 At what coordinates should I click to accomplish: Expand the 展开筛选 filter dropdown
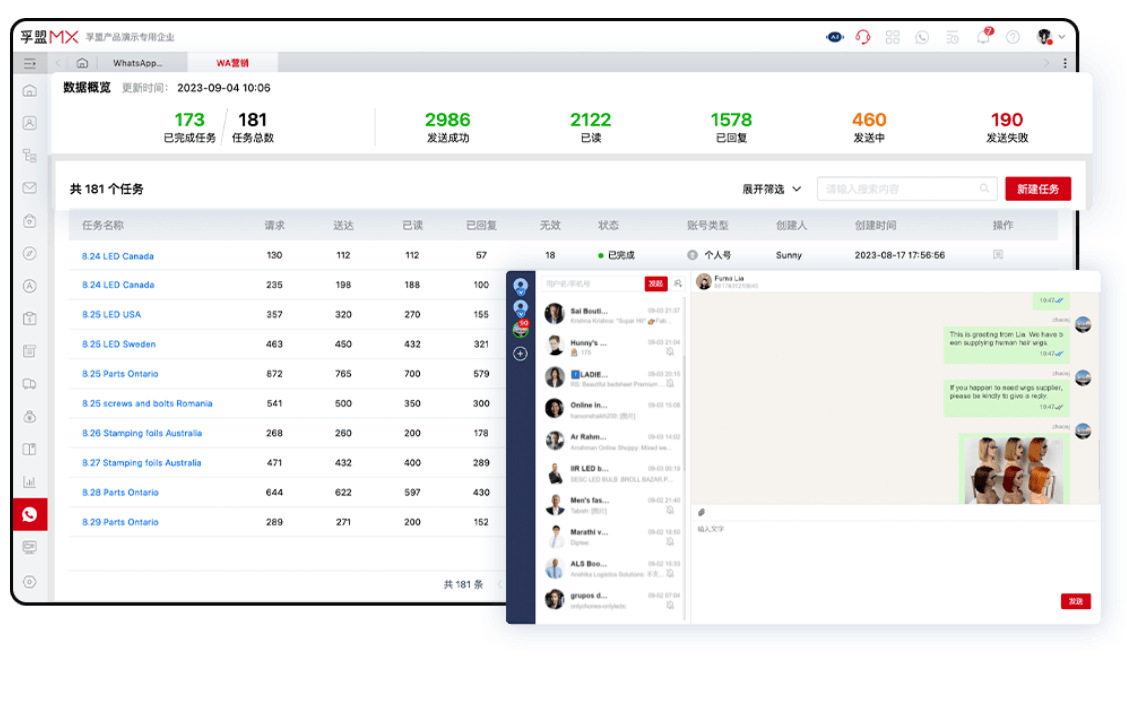point(772,189)
